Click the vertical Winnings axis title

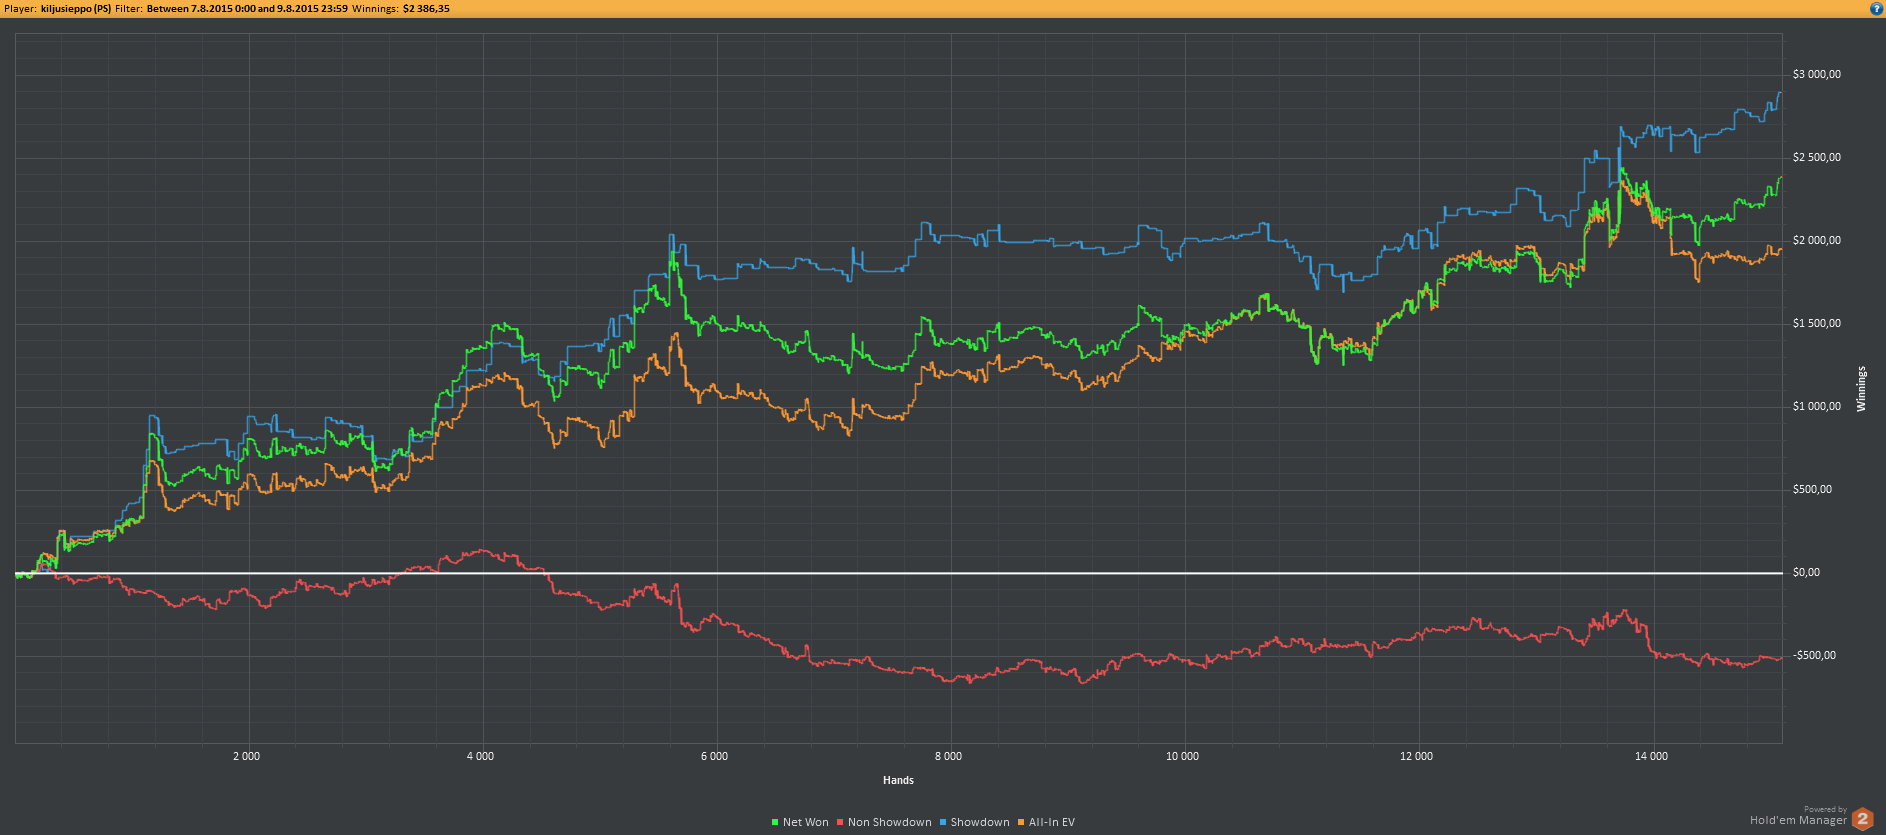1861,389
